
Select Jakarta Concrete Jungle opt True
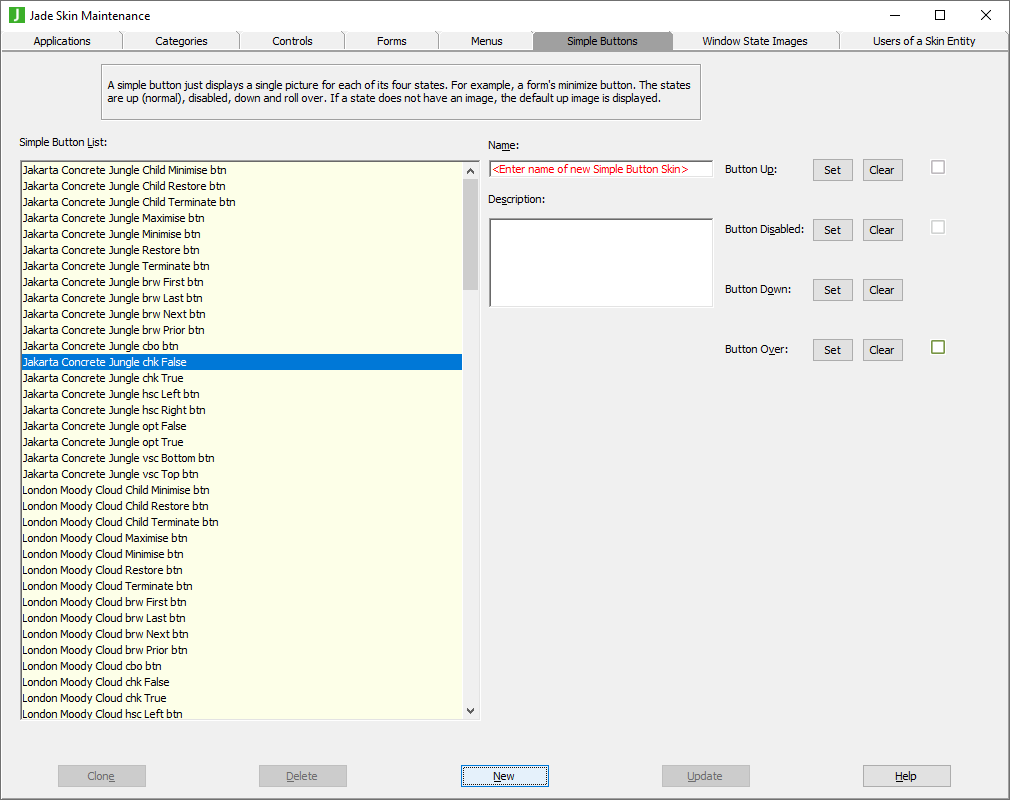[103, 442]
